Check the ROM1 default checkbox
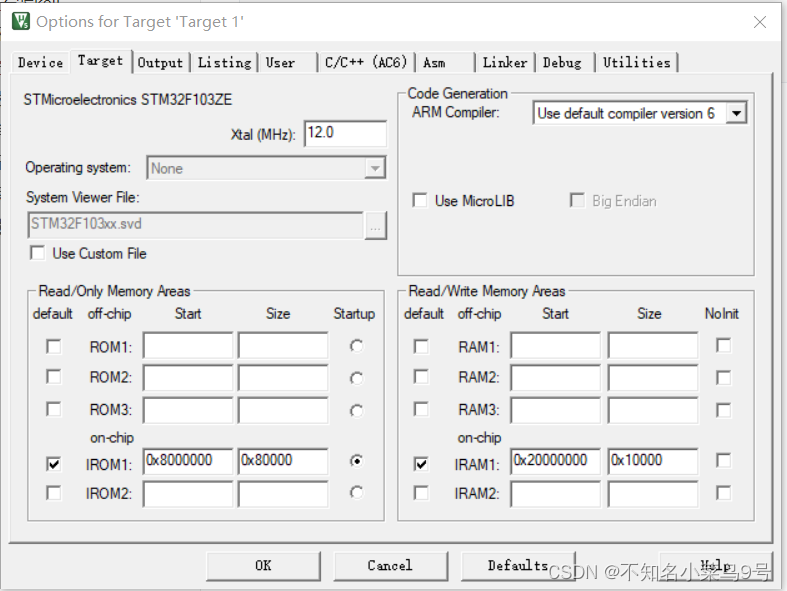This screenshot has height=591, width=787. click(53, 346)
